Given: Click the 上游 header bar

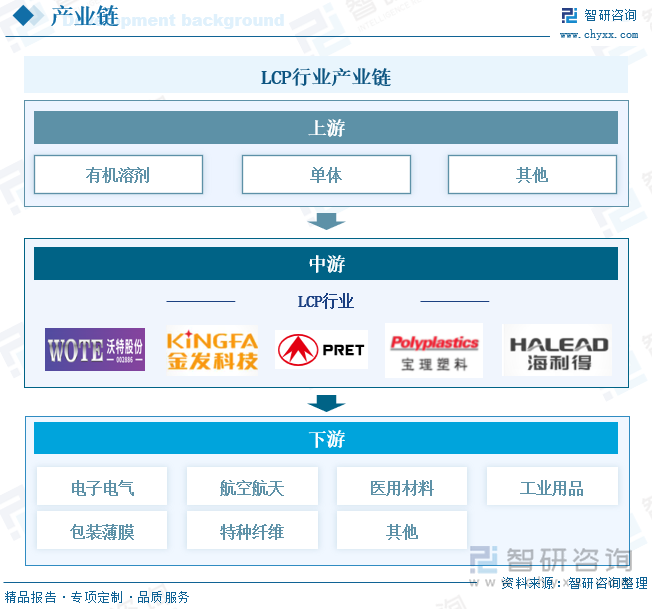Looking at the screenshot, I should [x=326, y=128].
